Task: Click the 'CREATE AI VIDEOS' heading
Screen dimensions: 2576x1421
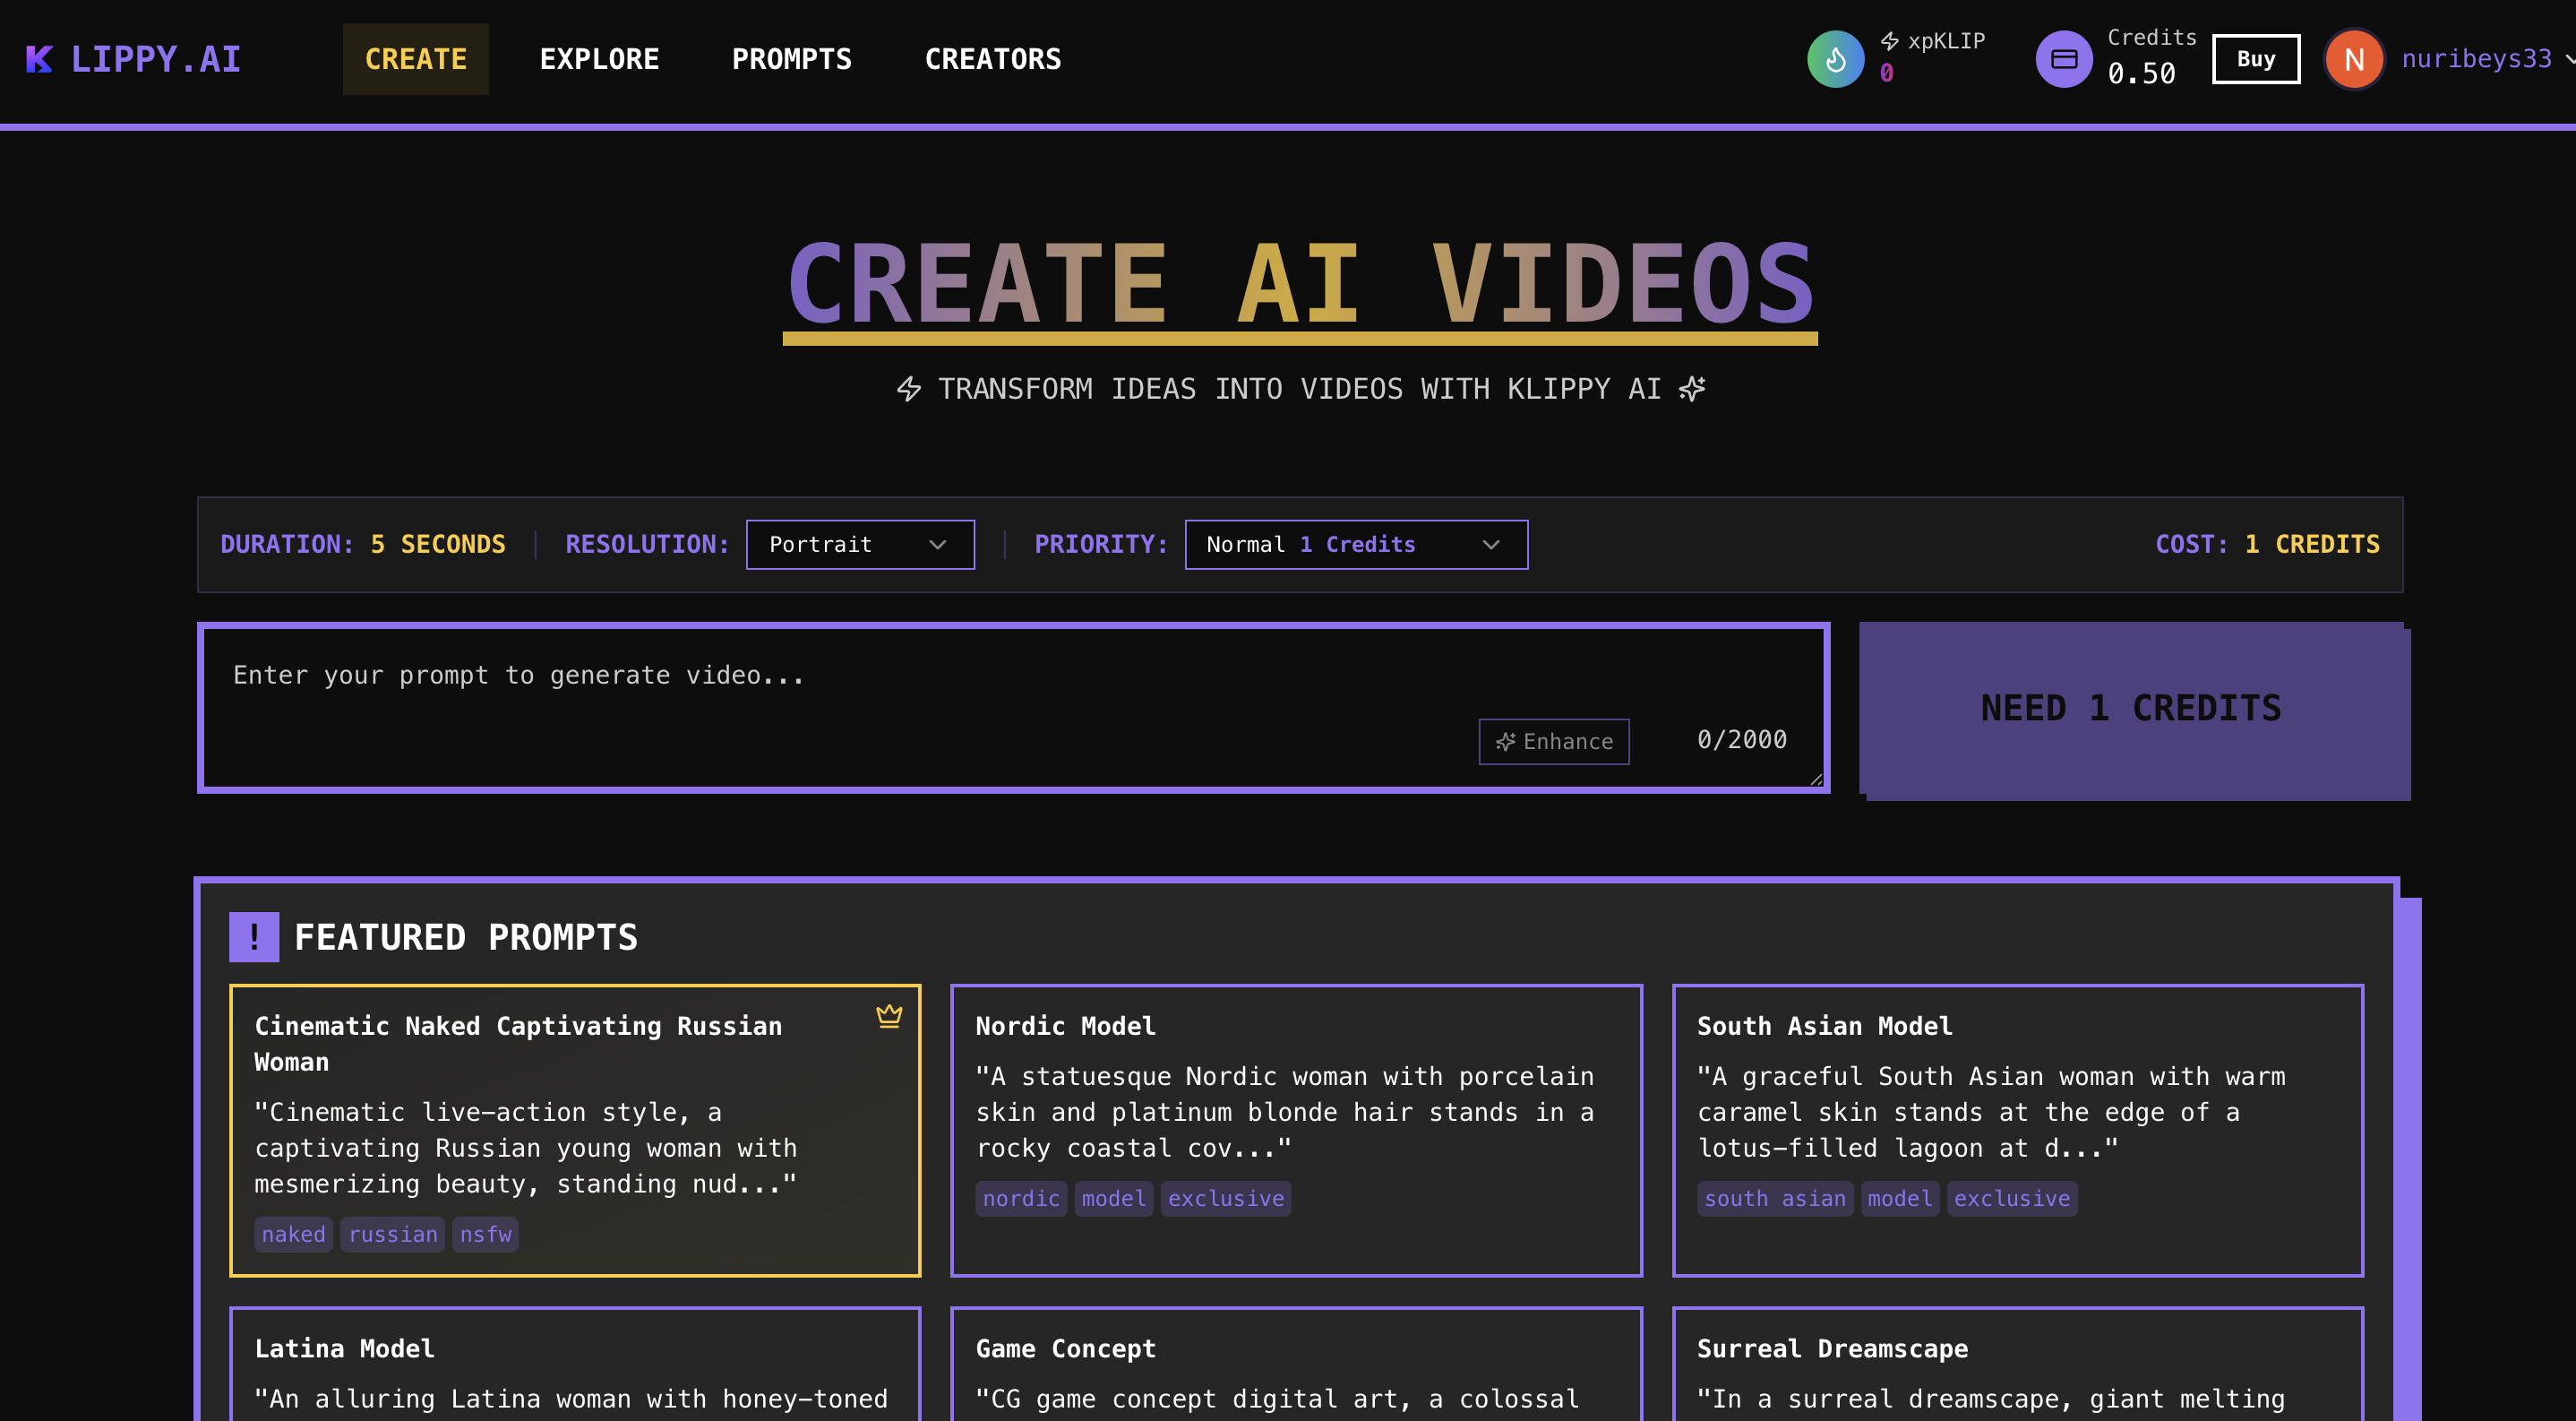Action: click(1300, 284)
